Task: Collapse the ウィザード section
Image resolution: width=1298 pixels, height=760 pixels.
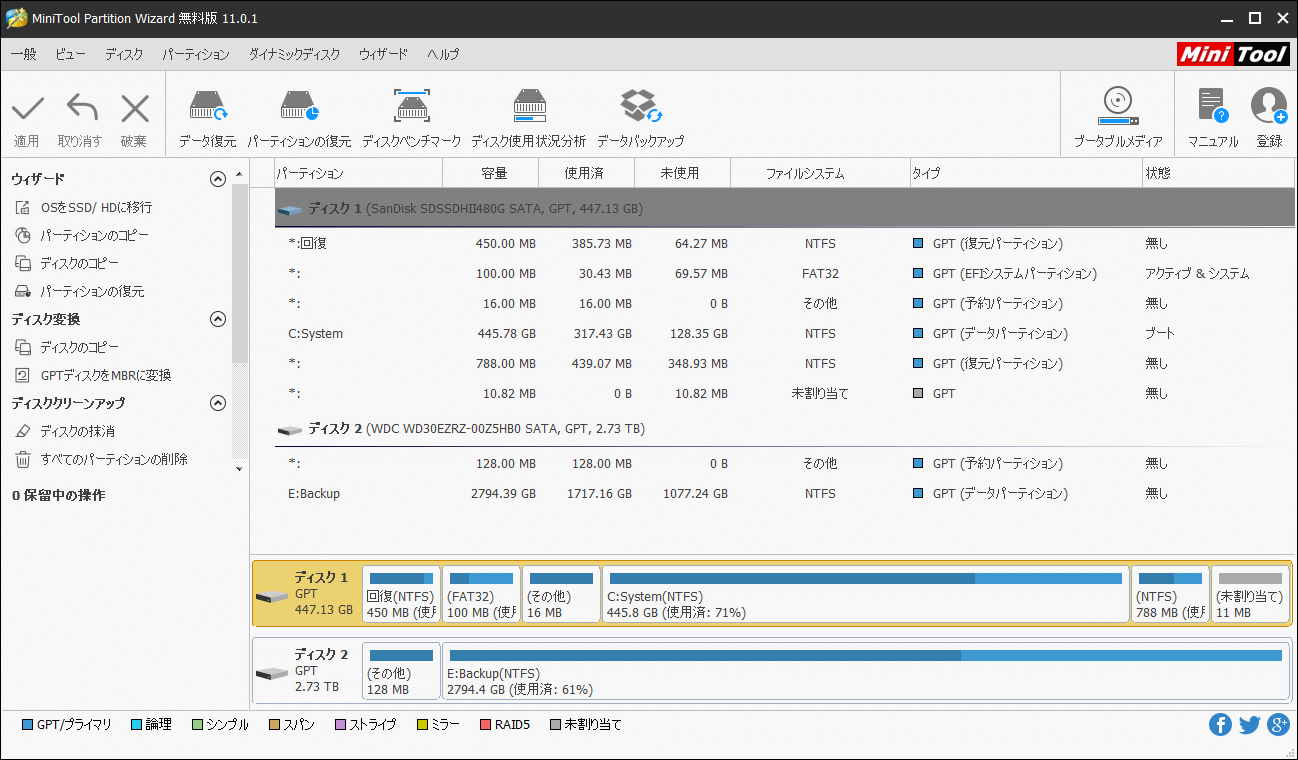Action: click(x=217, y=179)
